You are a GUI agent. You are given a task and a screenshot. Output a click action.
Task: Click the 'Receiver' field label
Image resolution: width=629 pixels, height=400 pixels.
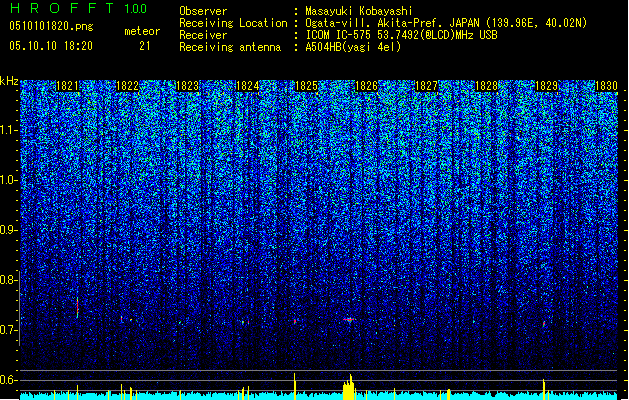point(203,35)
